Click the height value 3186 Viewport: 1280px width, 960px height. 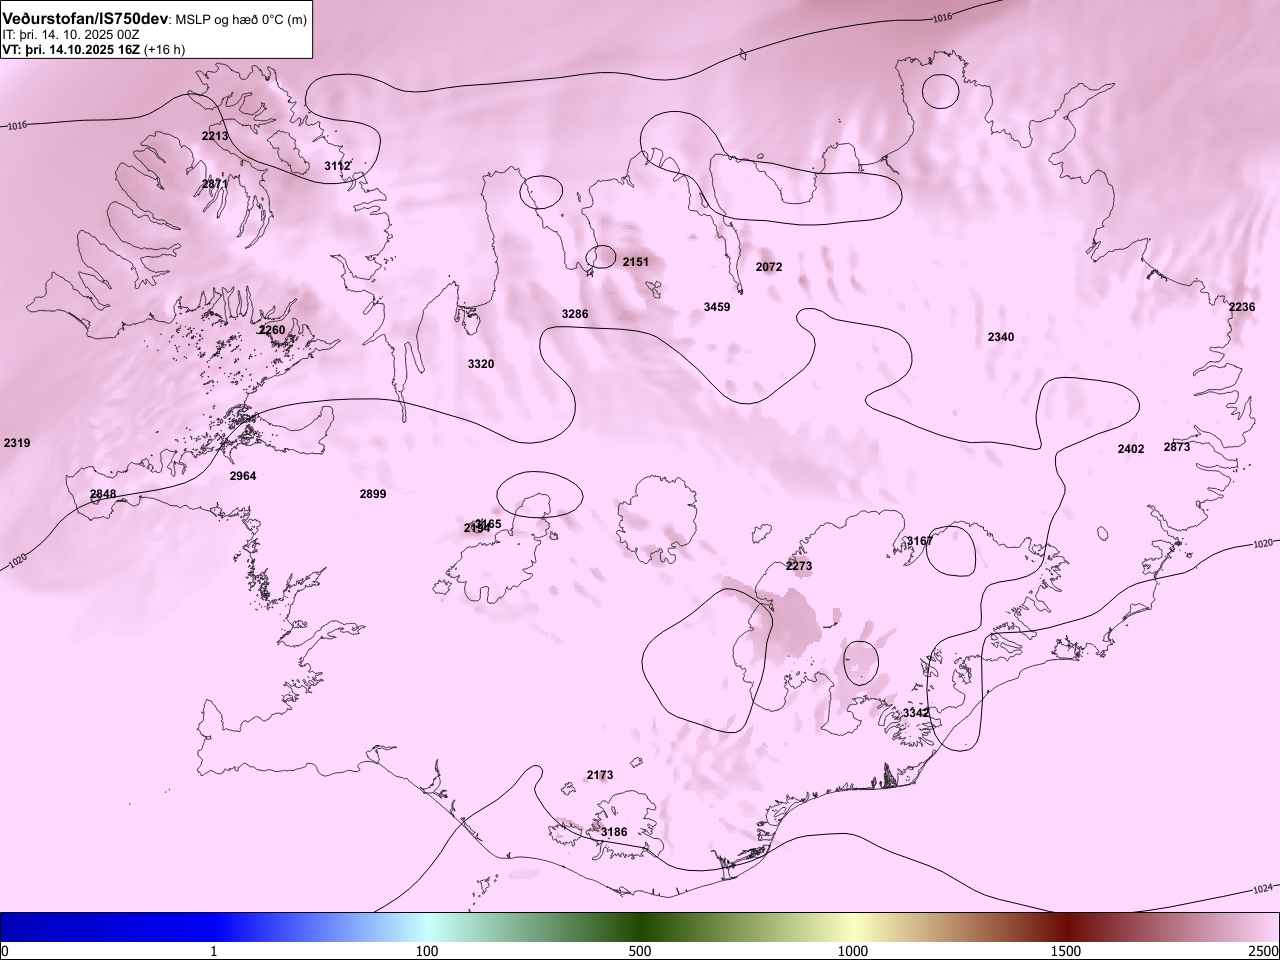614,832
